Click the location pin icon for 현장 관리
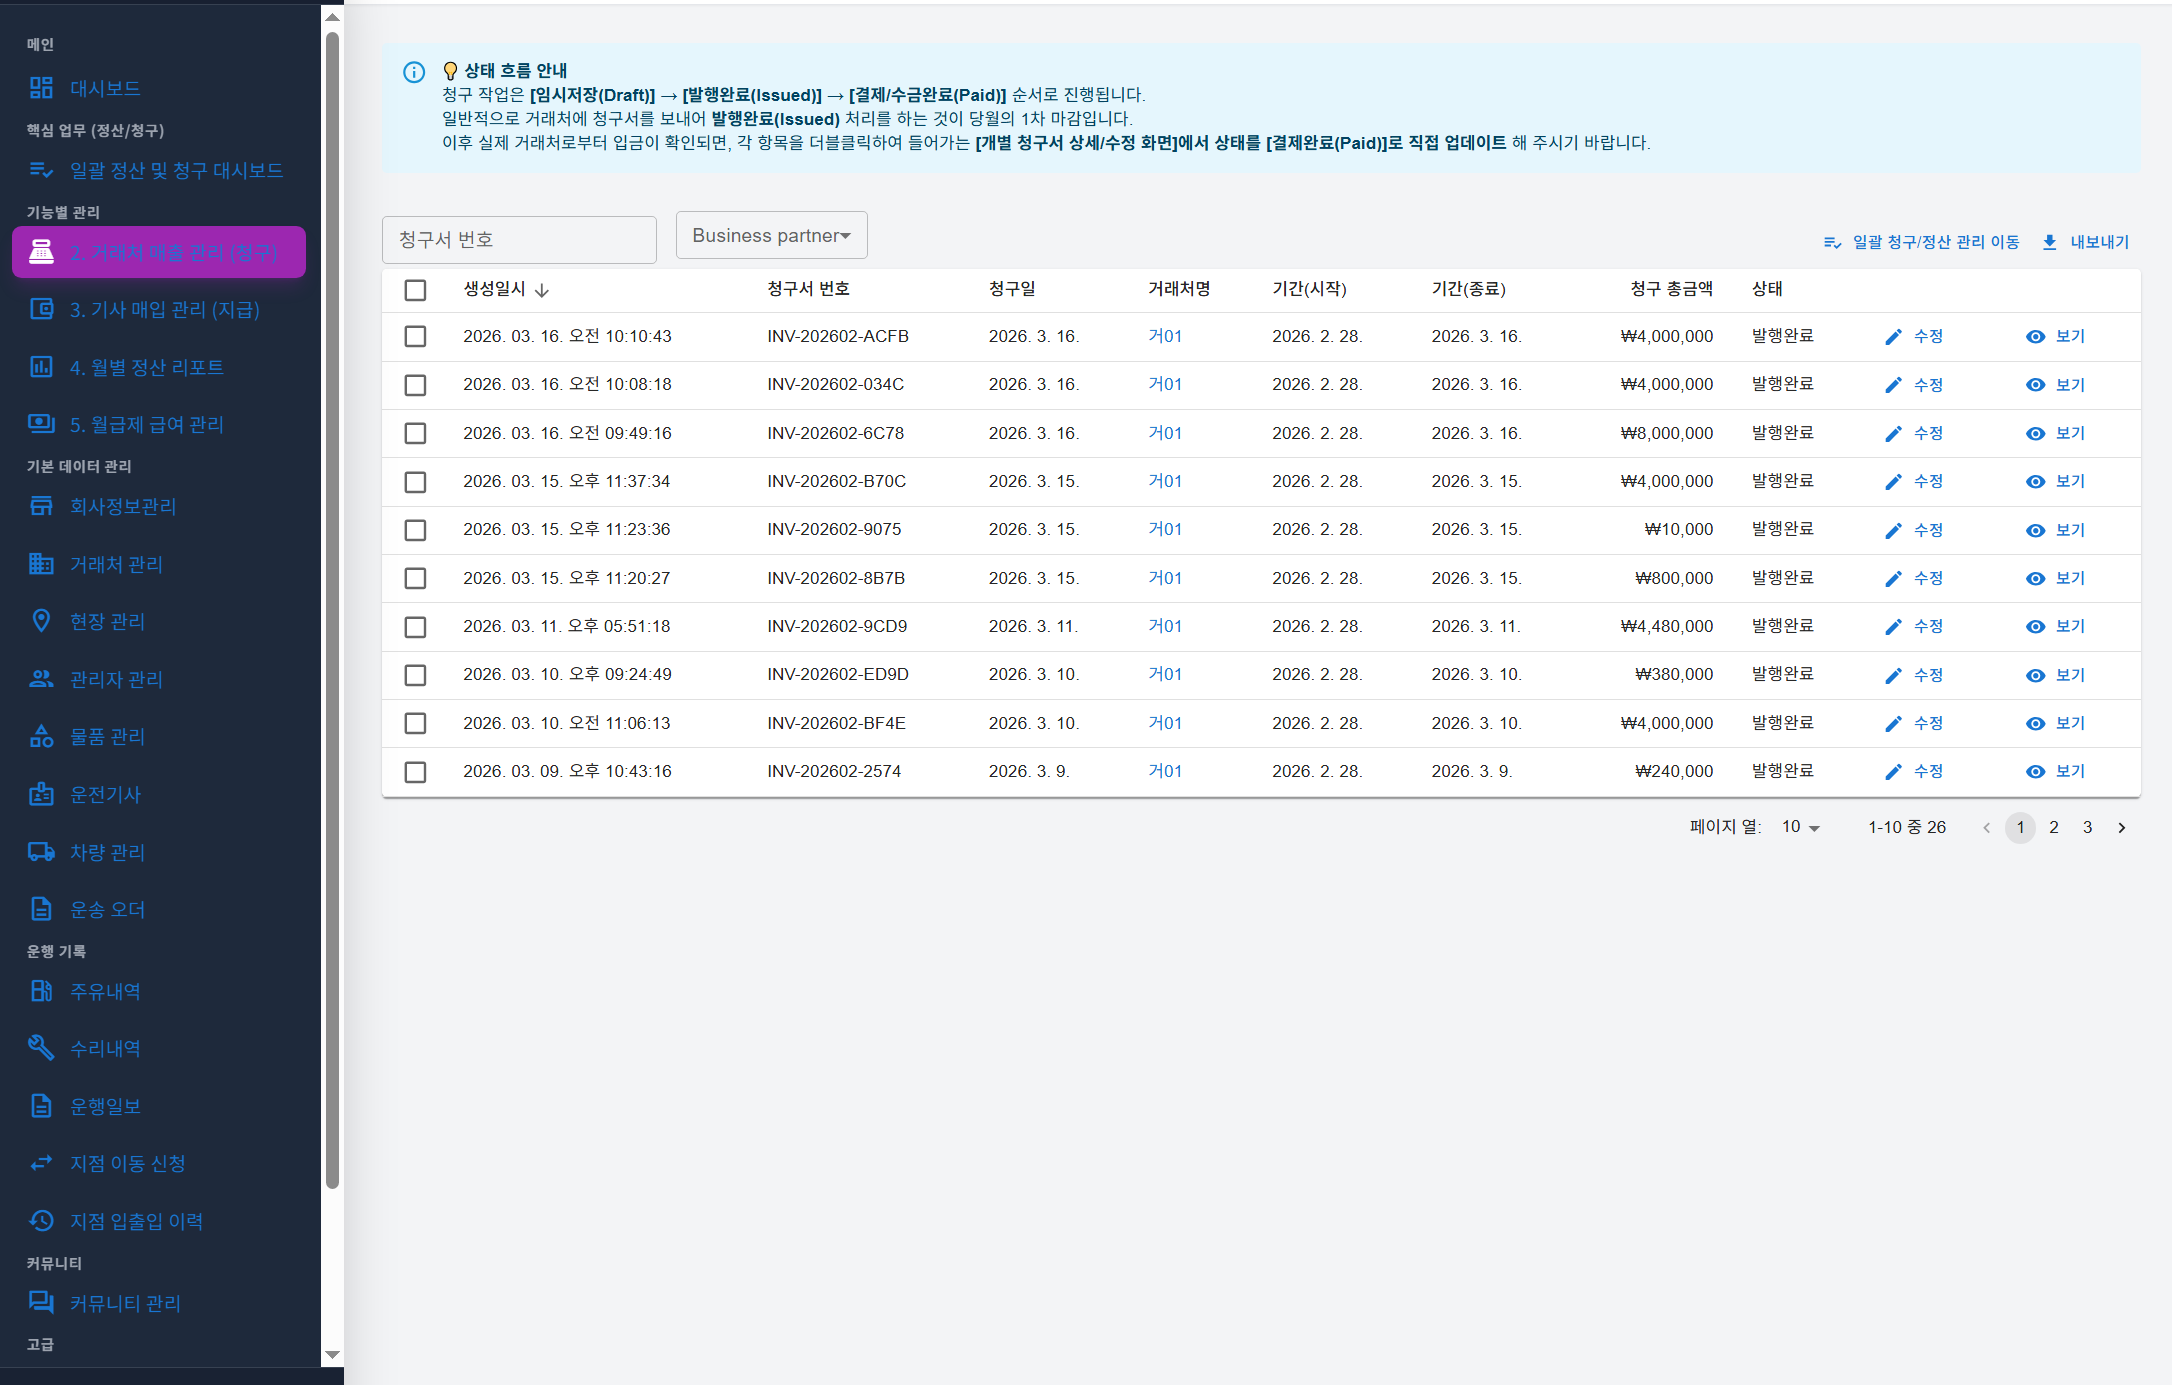Image resolution: width=2172 pixels, height=1385 pixels. (41, 621)
